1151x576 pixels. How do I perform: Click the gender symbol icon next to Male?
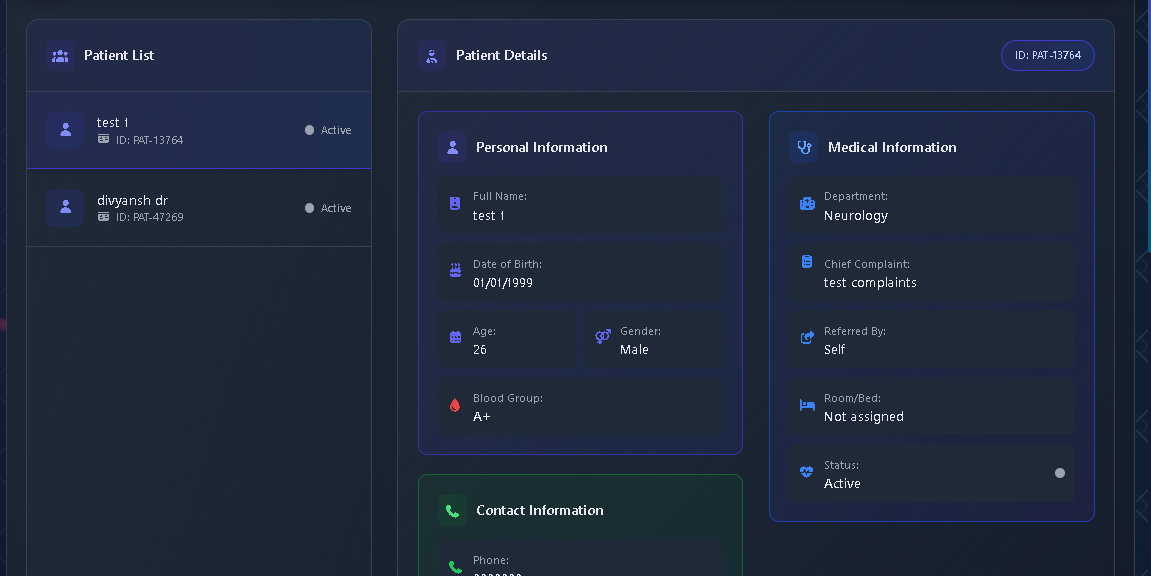click(602, 338)
